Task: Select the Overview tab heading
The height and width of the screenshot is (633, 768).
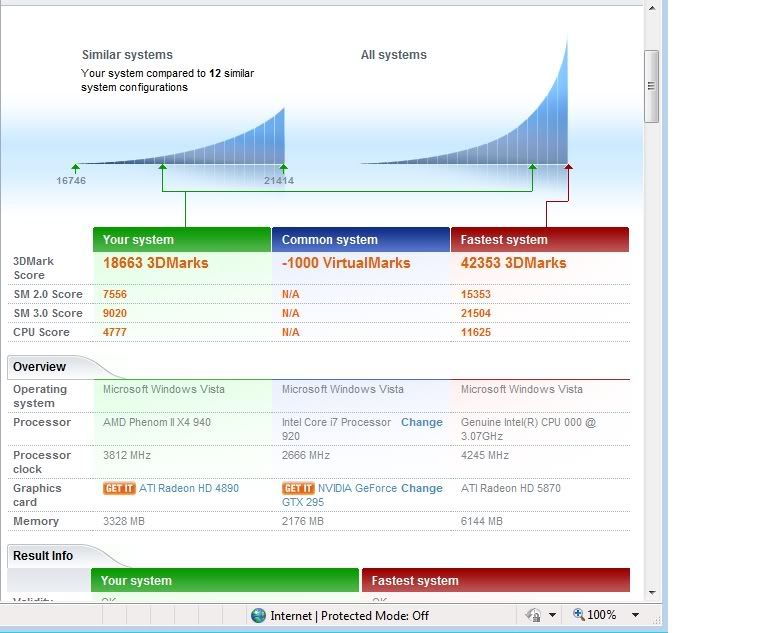Action: click(40, 367)
